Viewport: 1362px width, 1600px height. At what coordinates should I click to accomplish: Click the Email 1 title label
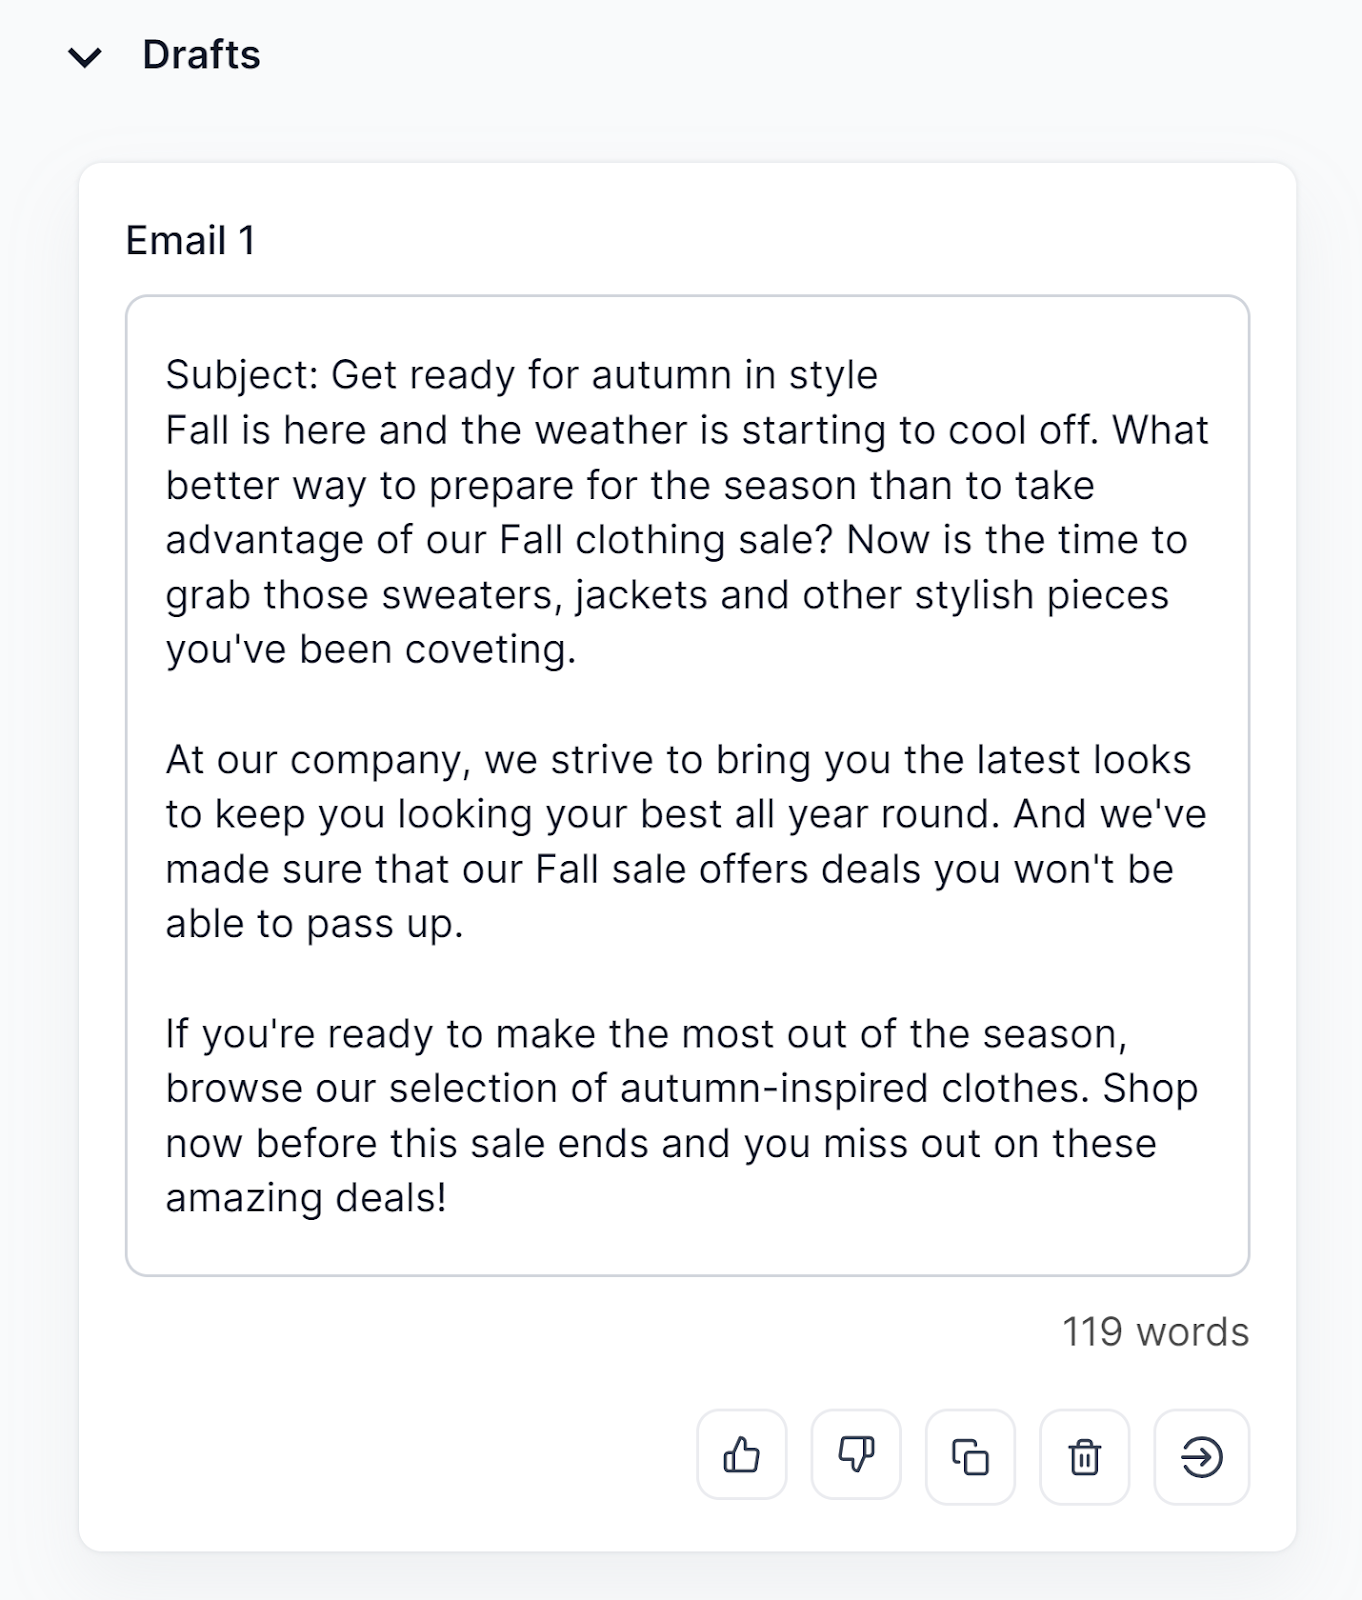point(190,241)
